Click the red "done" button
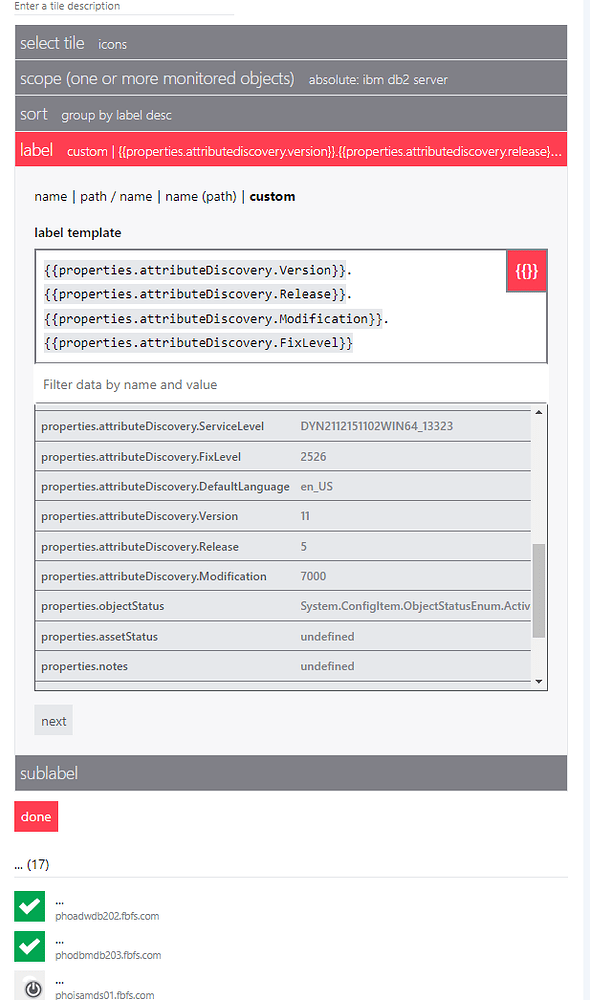Screen dimensions: 590x1000 (x=35, y=816)
